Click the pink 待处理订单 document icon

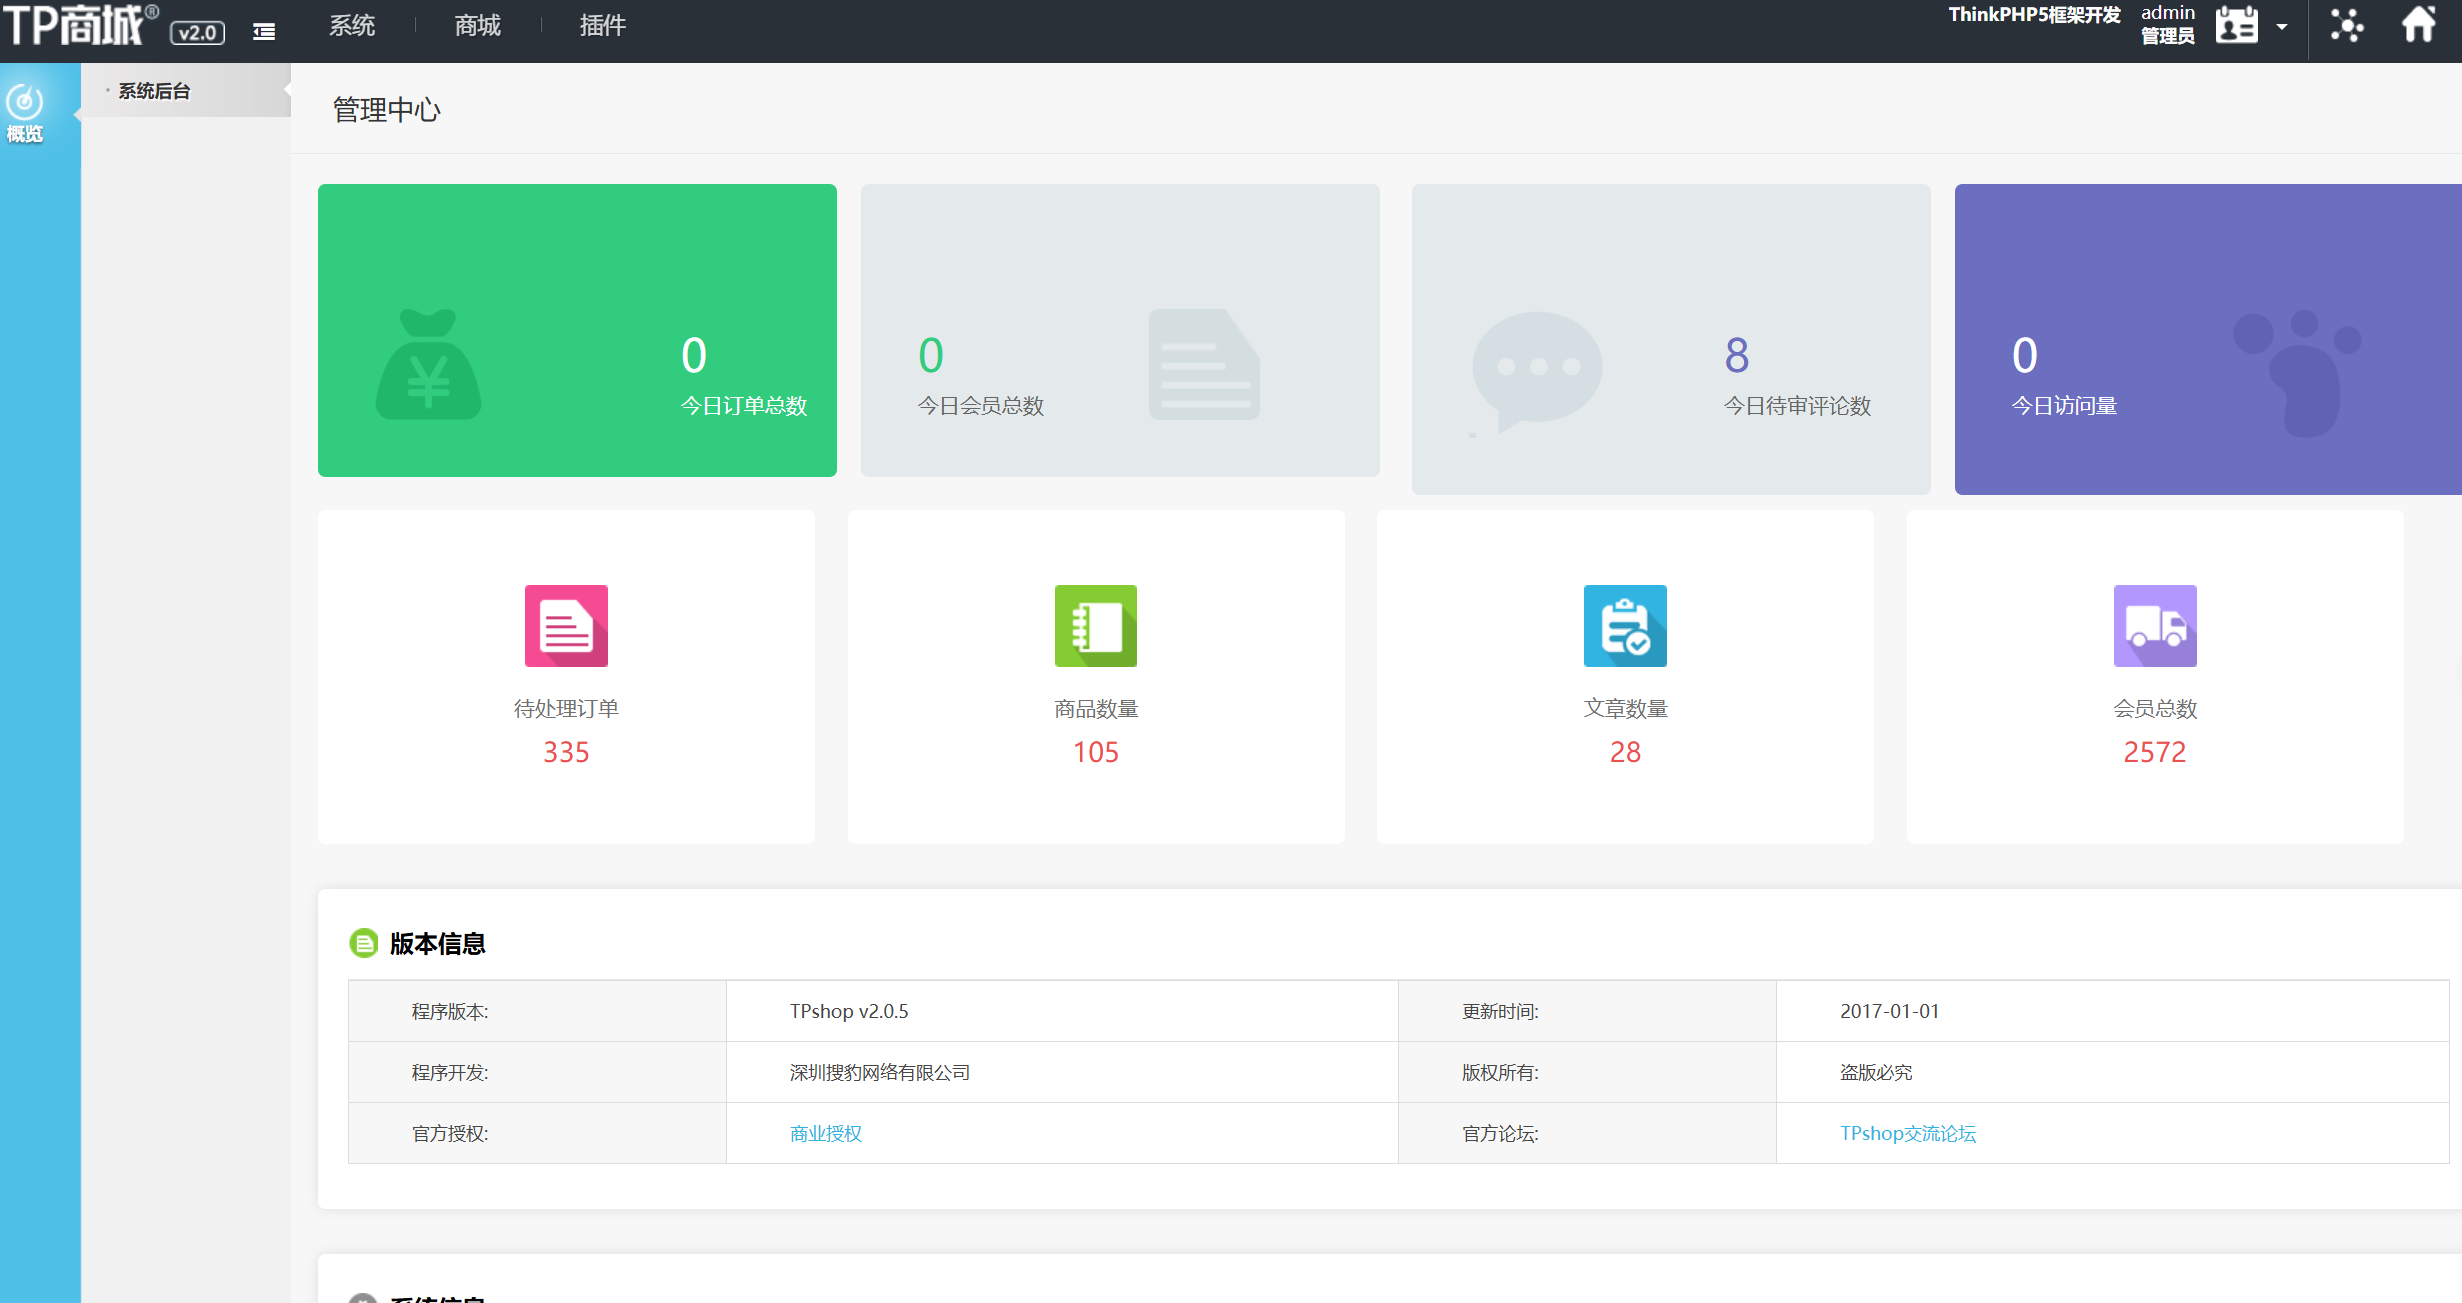pos(566,626)
